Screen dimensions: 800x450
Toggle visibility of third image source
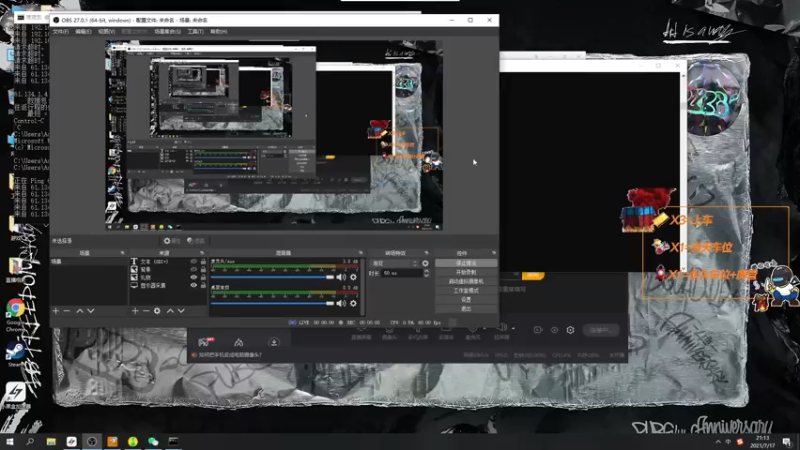[x=193, y=278]
